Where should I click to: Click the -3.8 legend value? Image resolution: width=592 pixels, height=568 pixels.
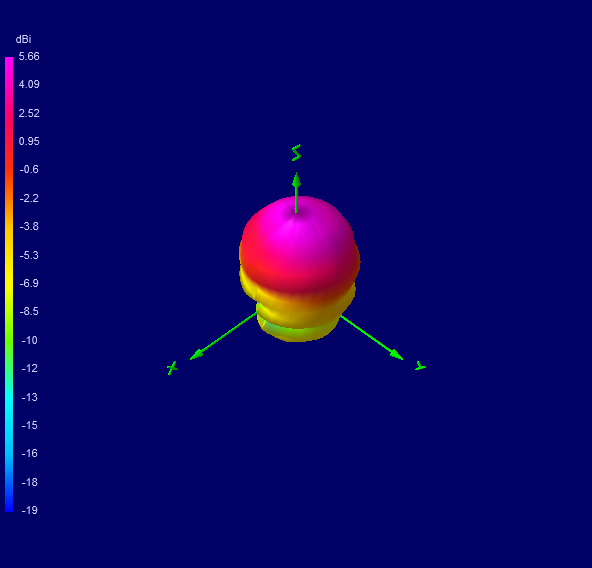[x=29, y=226]
